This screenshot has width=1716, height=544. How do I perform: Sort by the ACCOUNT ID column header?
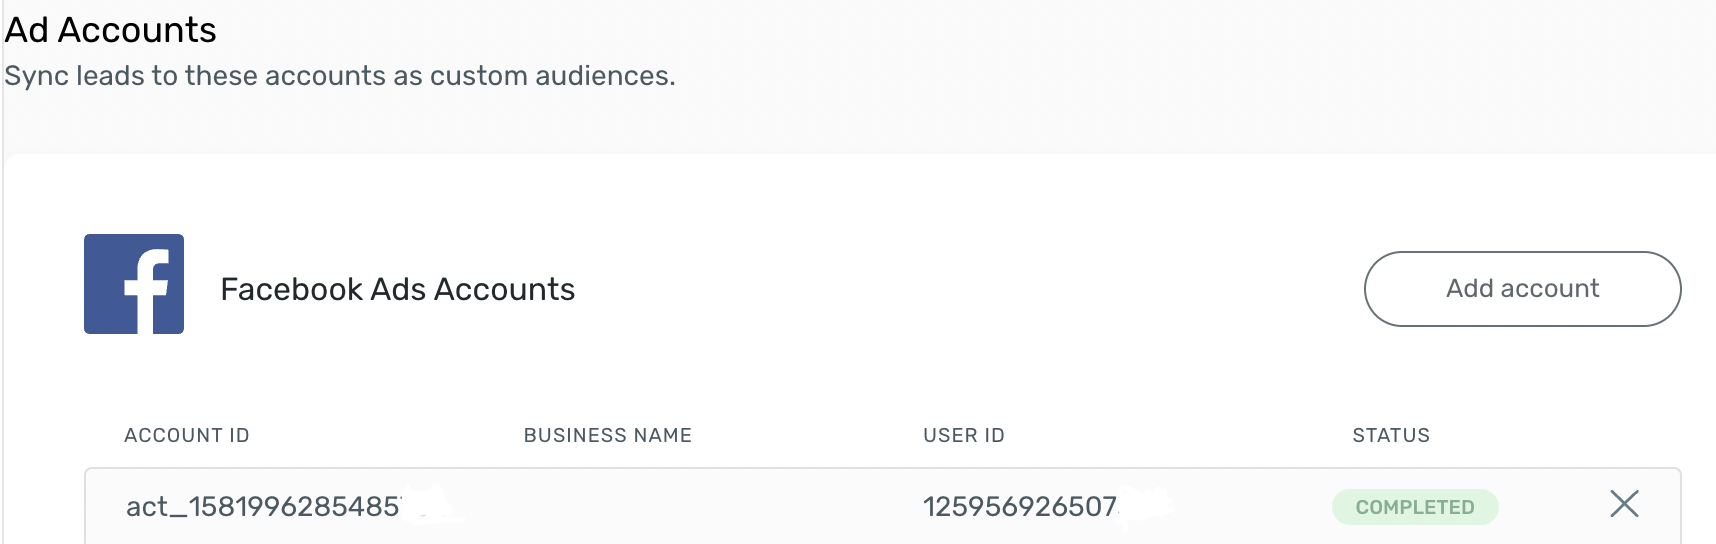click(x=187, y=435)
